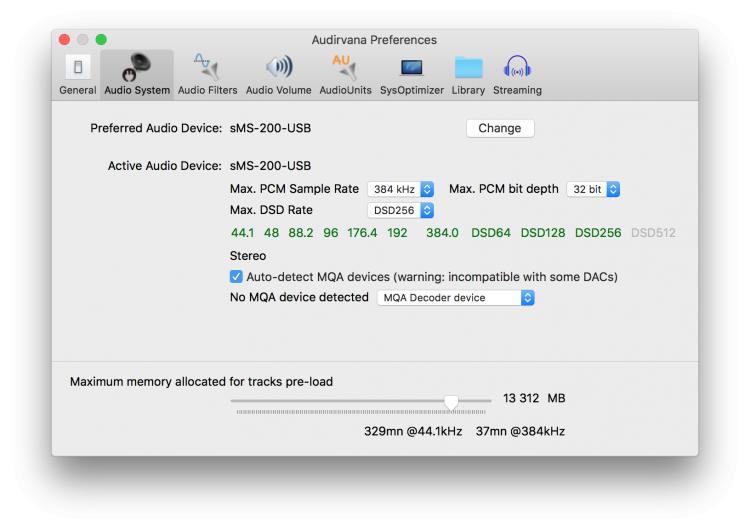Click the Preferred Audio Device sMS-200-USB name
Viewport: 750px width, 530px height.
tap(270, 128)
